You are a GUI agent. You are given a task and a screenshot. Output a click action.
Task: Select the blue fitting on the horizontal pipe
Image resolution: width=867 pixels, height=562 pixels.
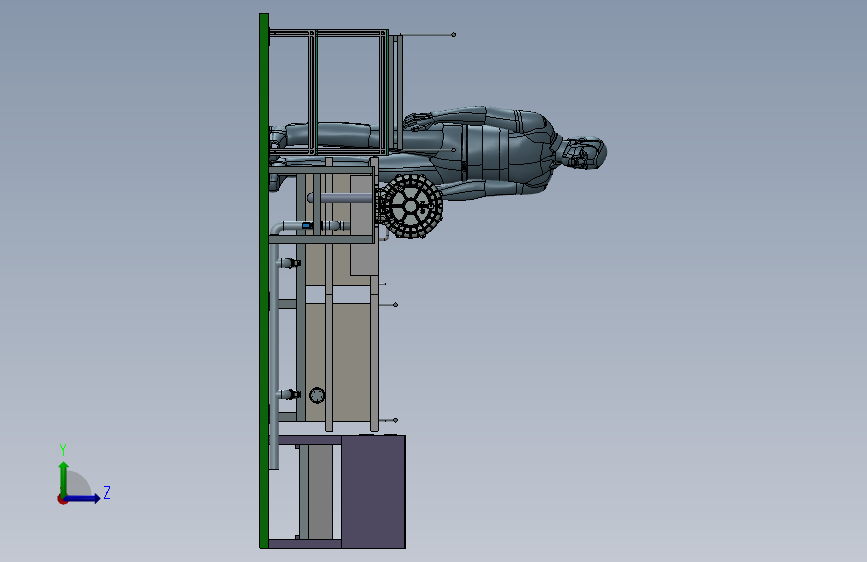pyautogui.click(x=306, y=226)
